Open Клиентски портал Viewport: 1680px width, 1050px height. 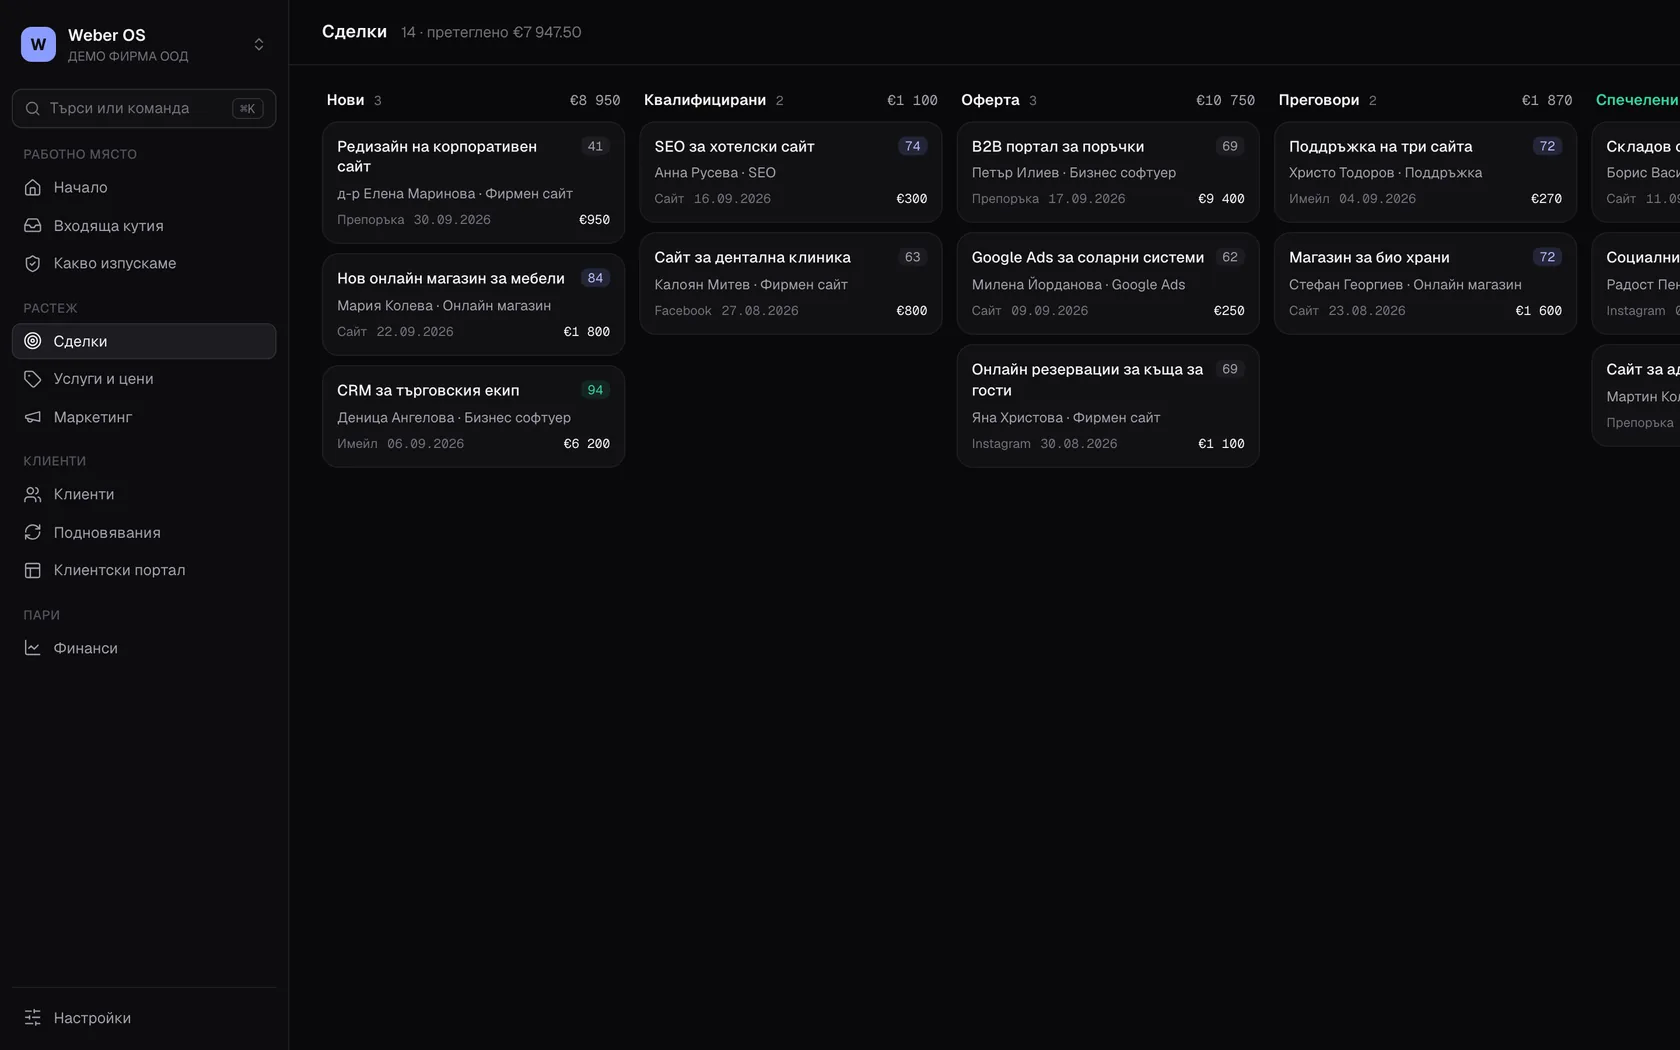(x=144, y=571)
